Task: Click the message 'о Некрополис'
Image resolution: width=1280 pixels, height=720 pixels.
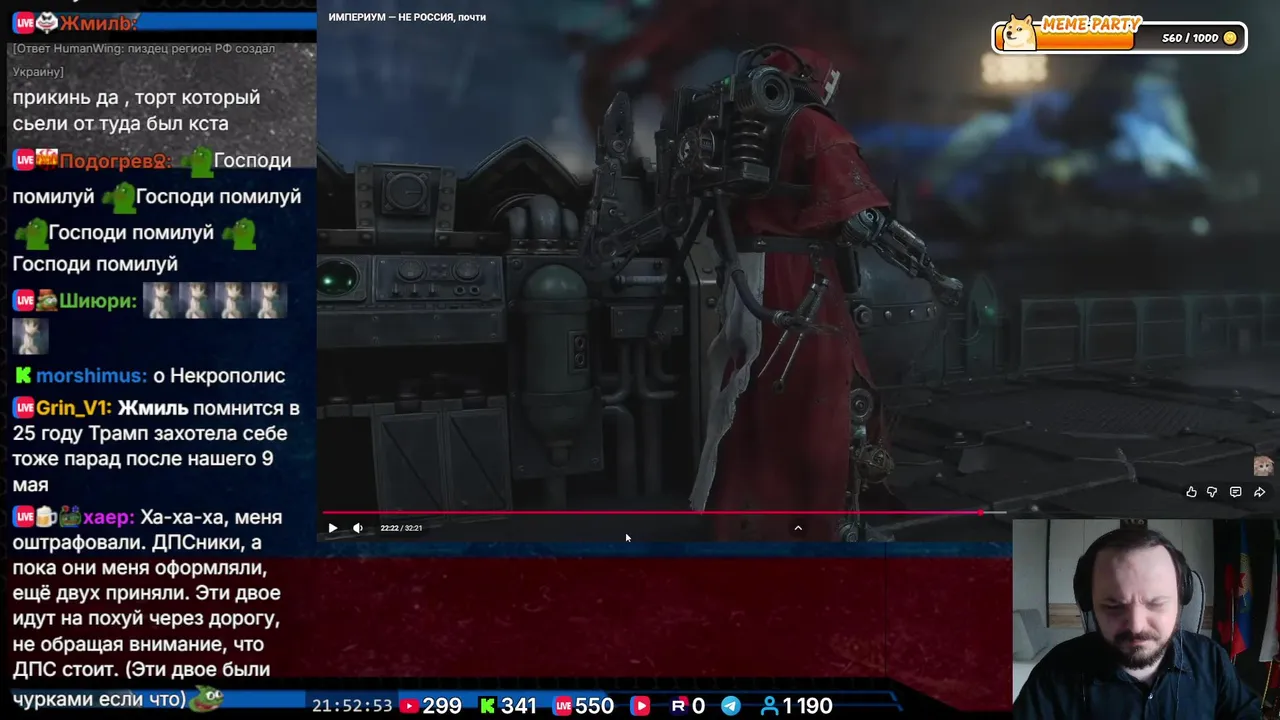Action: [219, 376]
